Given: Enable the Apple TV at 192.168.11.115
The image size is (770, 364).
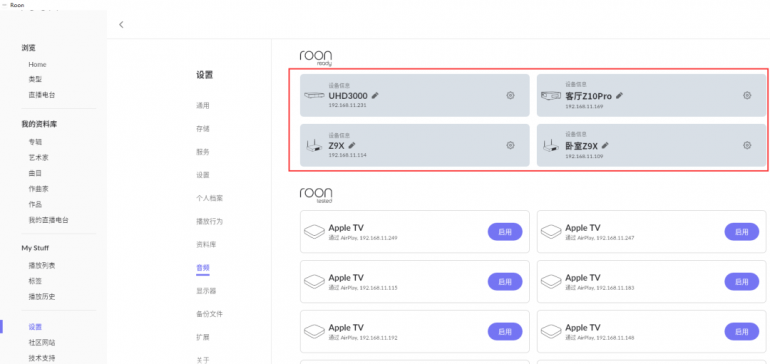Looking at the screenshot, I should click(x=505, y=281).
